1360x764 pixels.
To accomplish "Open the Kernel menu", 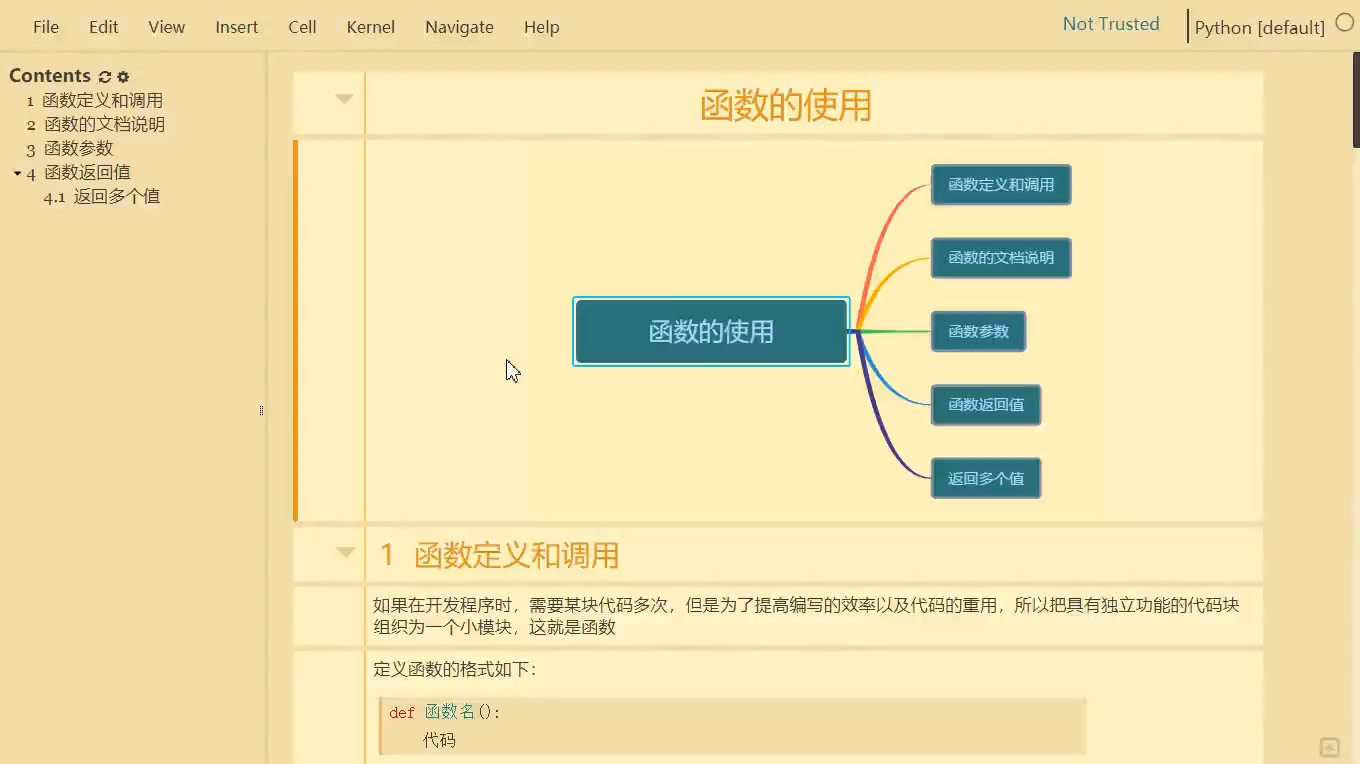I will (371, 27).
